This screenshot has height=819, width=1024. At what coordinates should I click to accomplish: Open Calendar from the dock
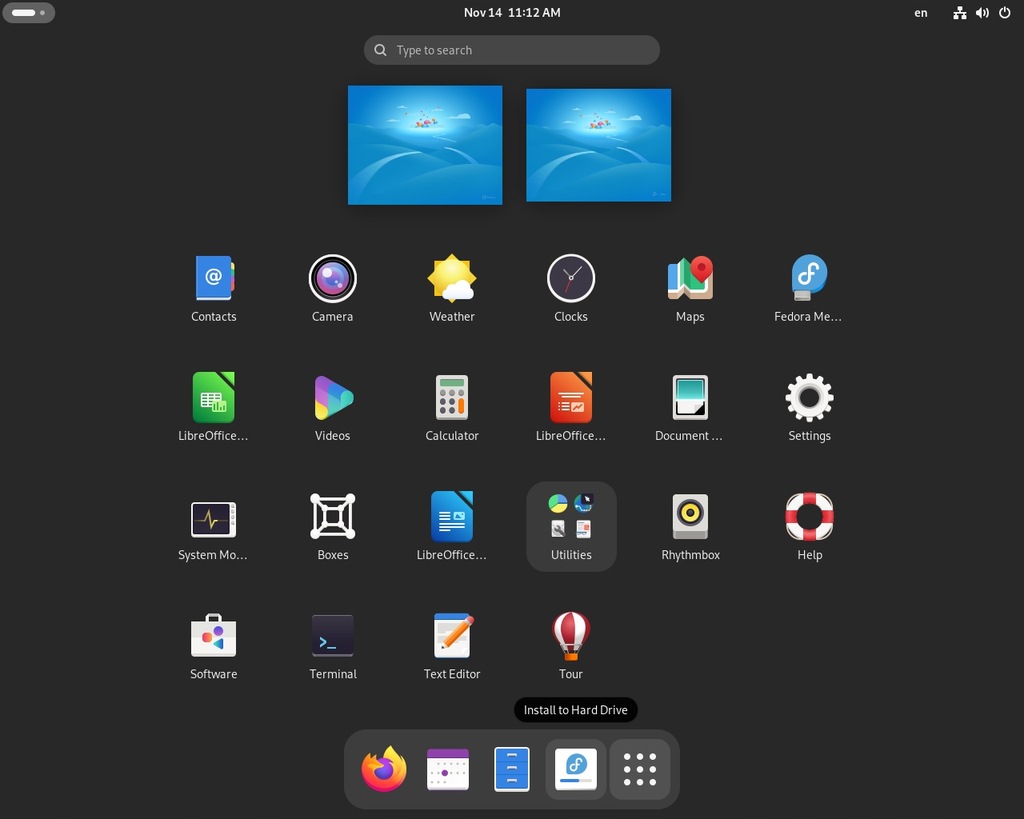447,769
